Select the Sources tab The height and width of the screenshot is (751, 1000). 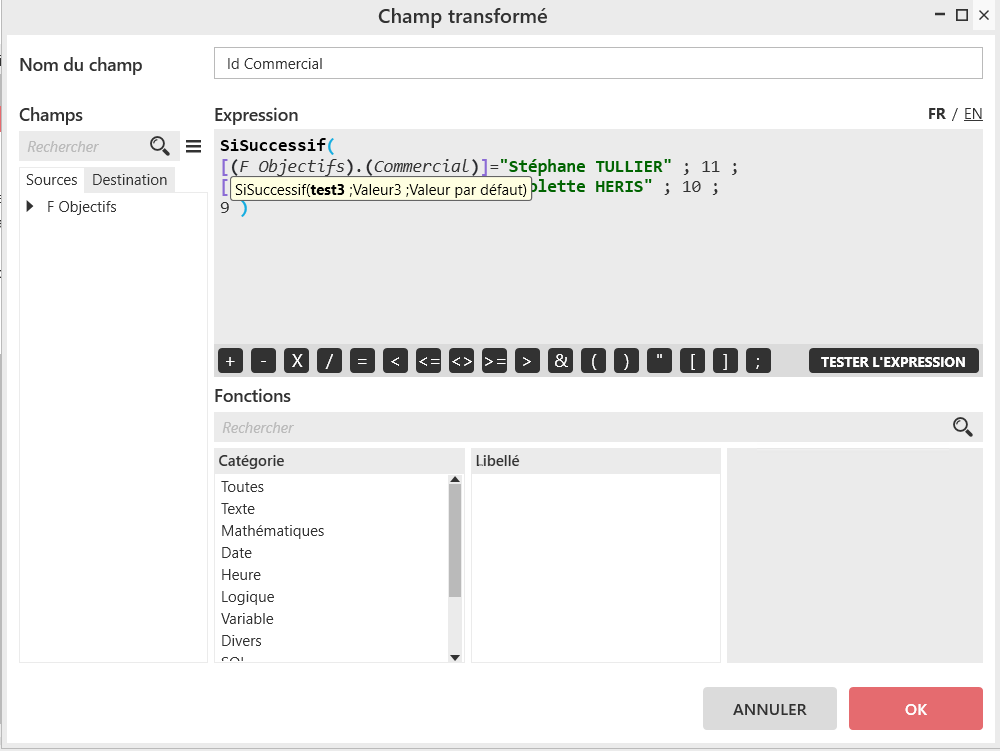[52, 180]
